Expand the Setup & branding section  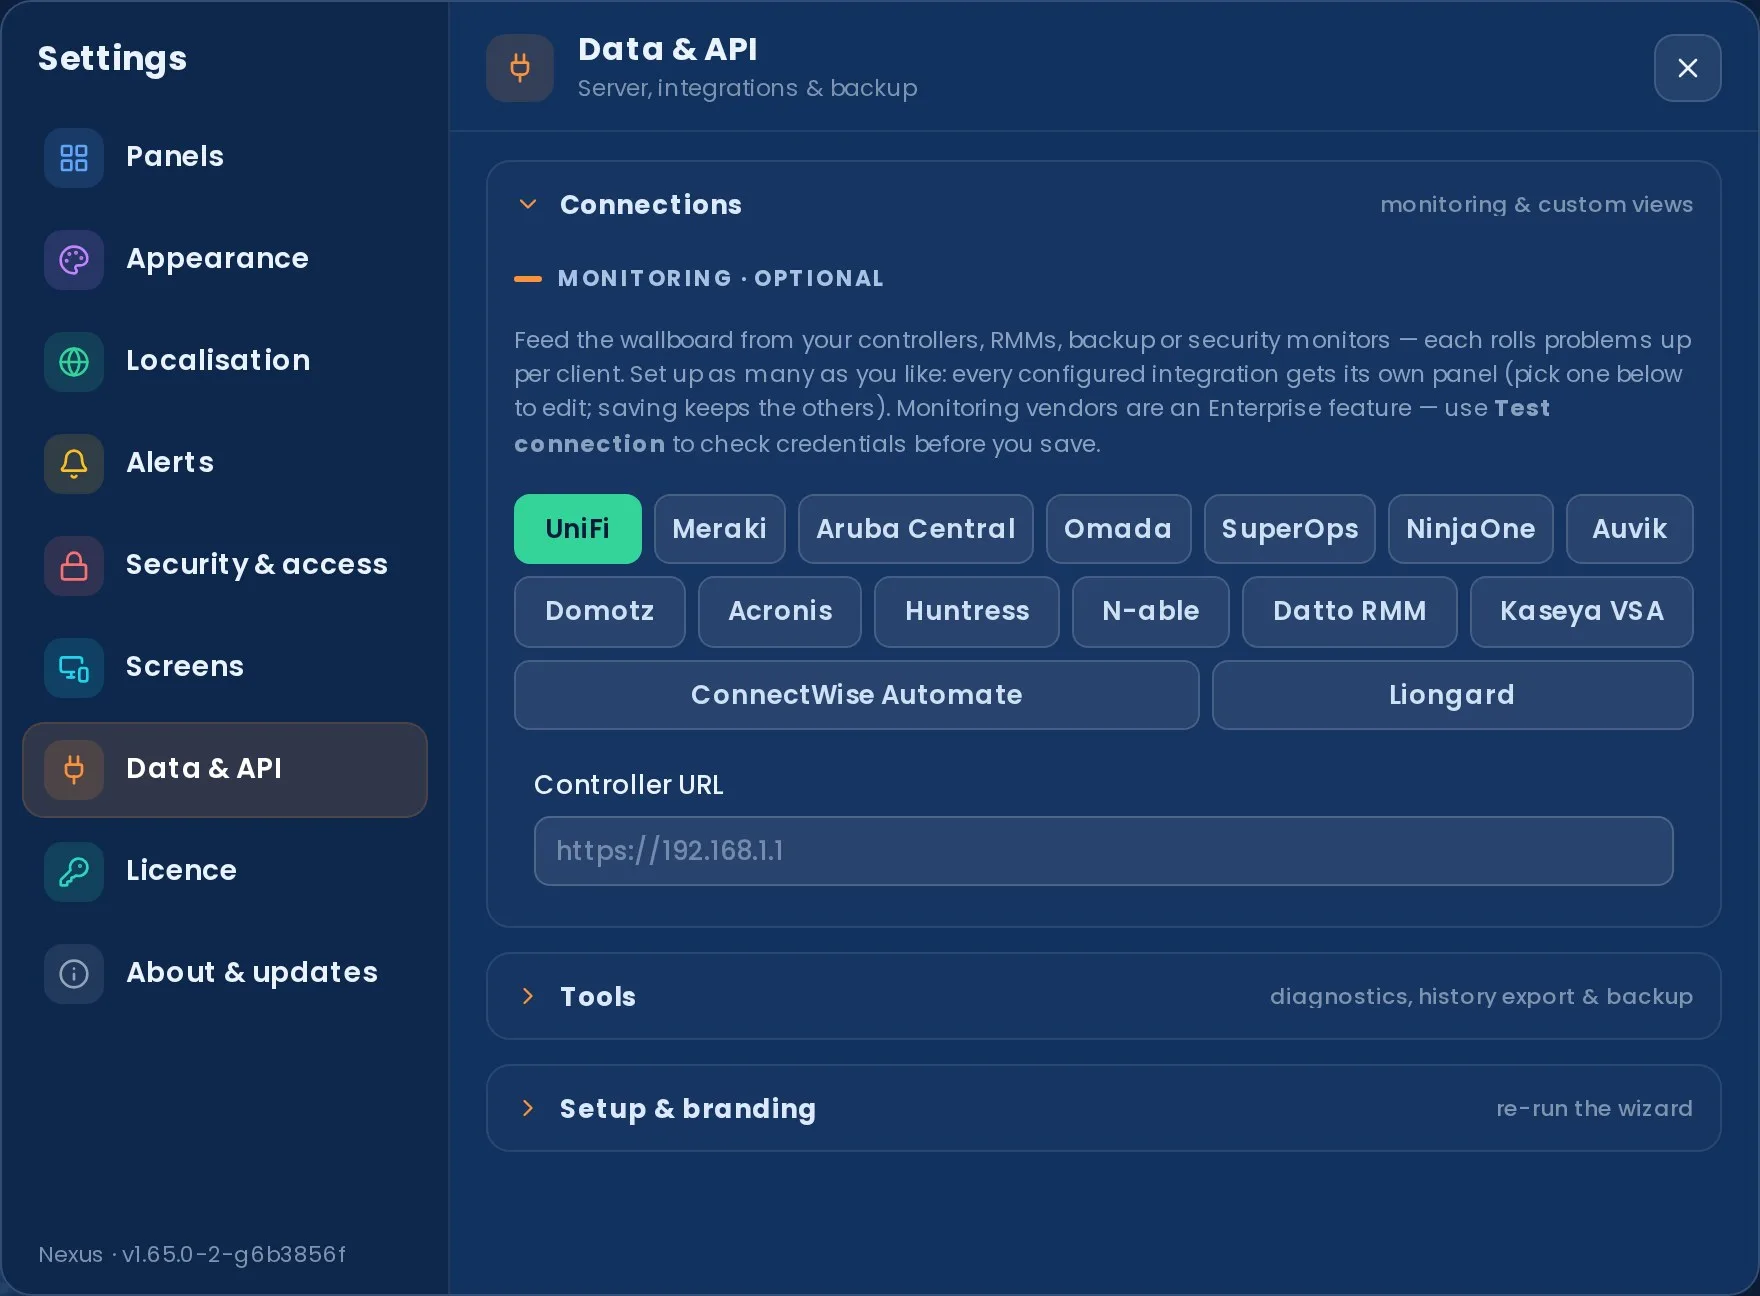(x=1103, y=1108)
